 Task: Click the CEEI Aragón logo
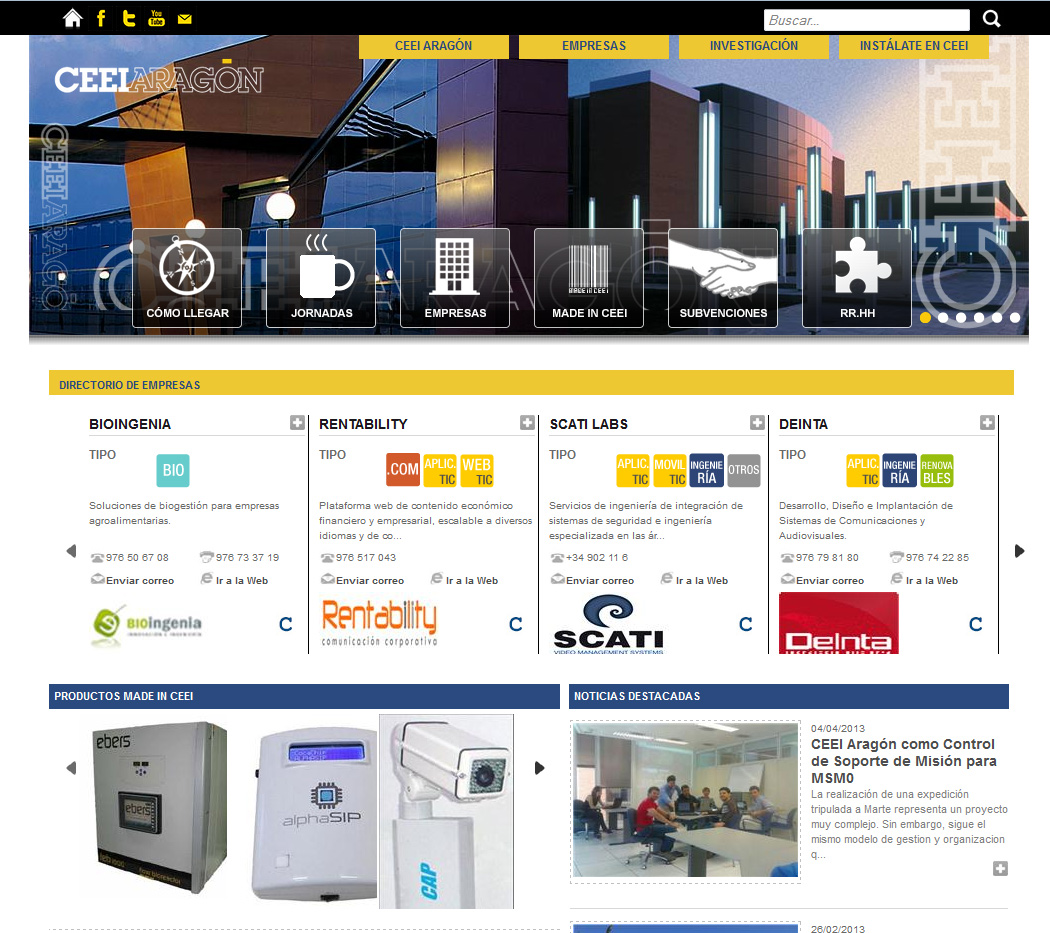coord(159,78)
